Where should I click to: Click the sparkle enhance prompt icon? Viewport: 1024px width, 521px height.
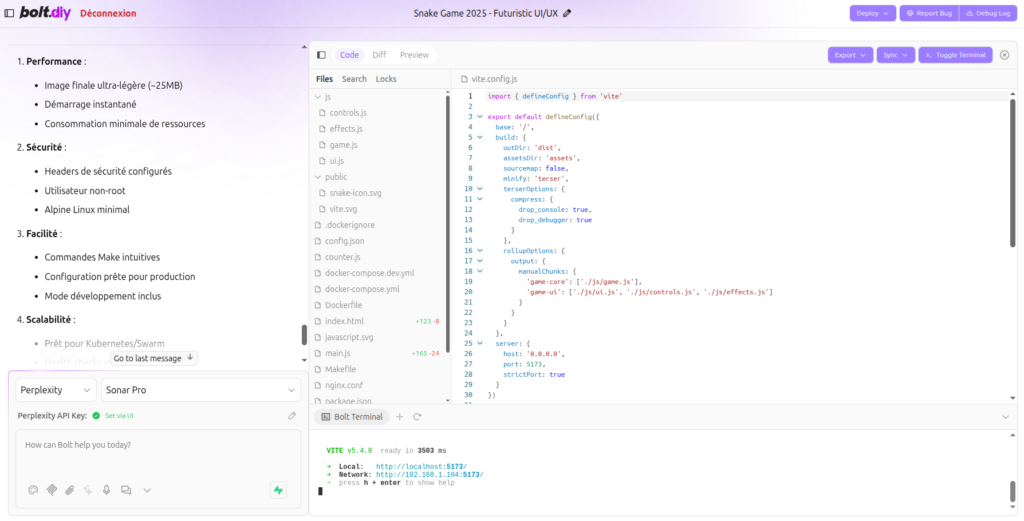click(88, 490)
